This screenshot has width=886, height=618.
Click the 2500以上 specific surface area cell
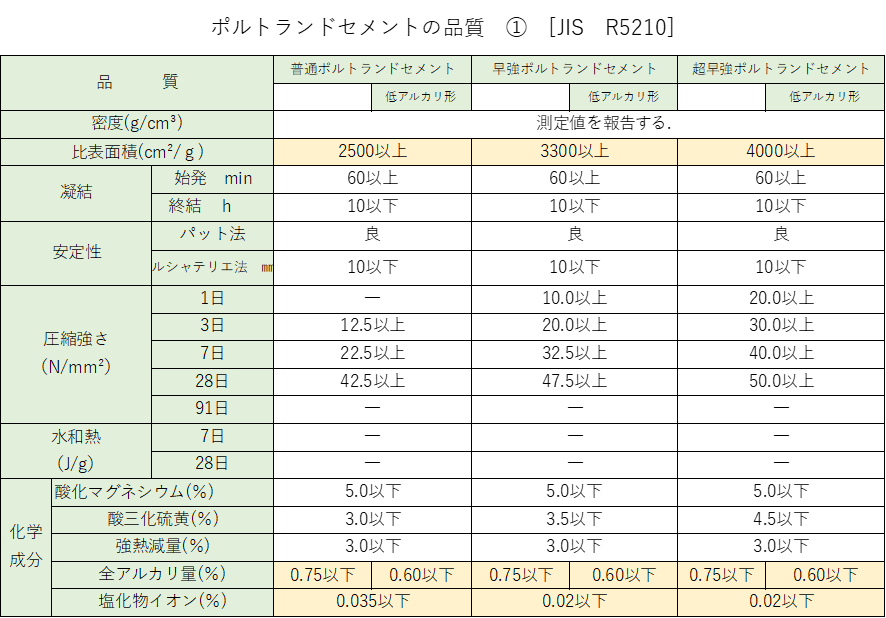(372, 152)
